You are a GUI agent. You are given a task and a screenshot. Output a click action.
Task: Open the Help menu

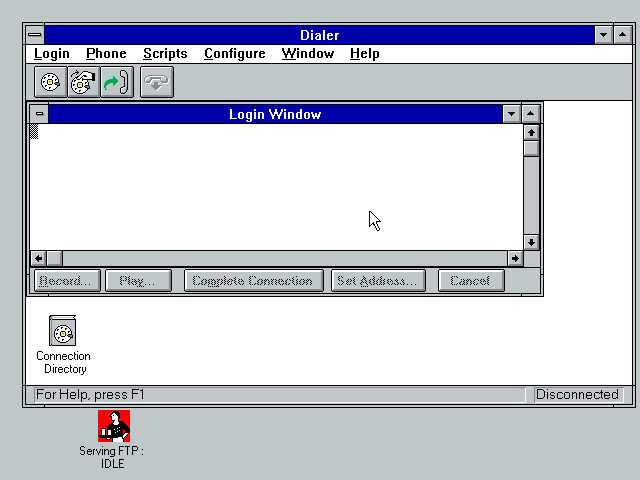[364, 53]
